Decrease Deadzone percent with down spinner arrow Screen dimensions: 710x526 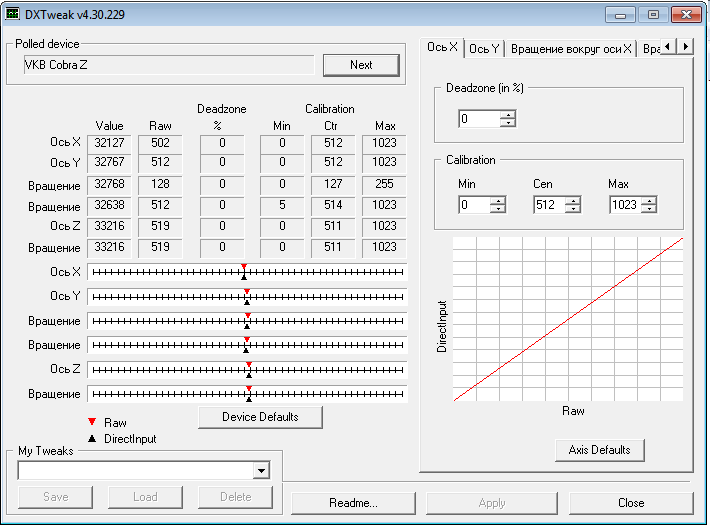pos(508,123)
